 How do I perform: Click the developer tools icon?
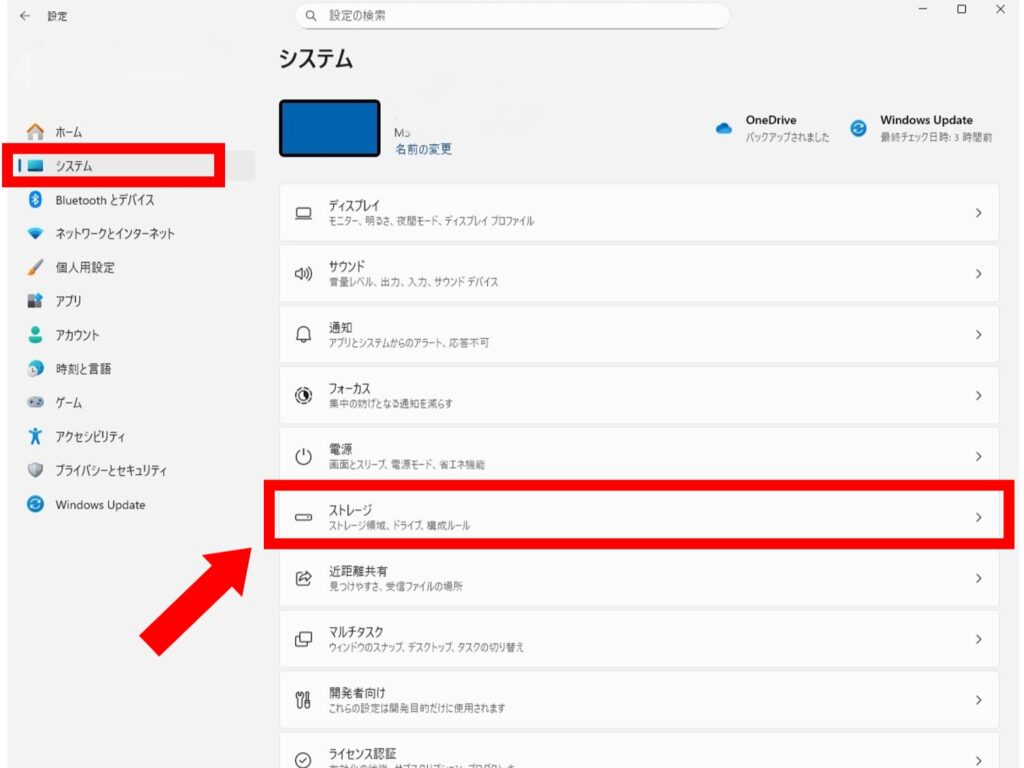pyautogui.click(x=303, y=700)
